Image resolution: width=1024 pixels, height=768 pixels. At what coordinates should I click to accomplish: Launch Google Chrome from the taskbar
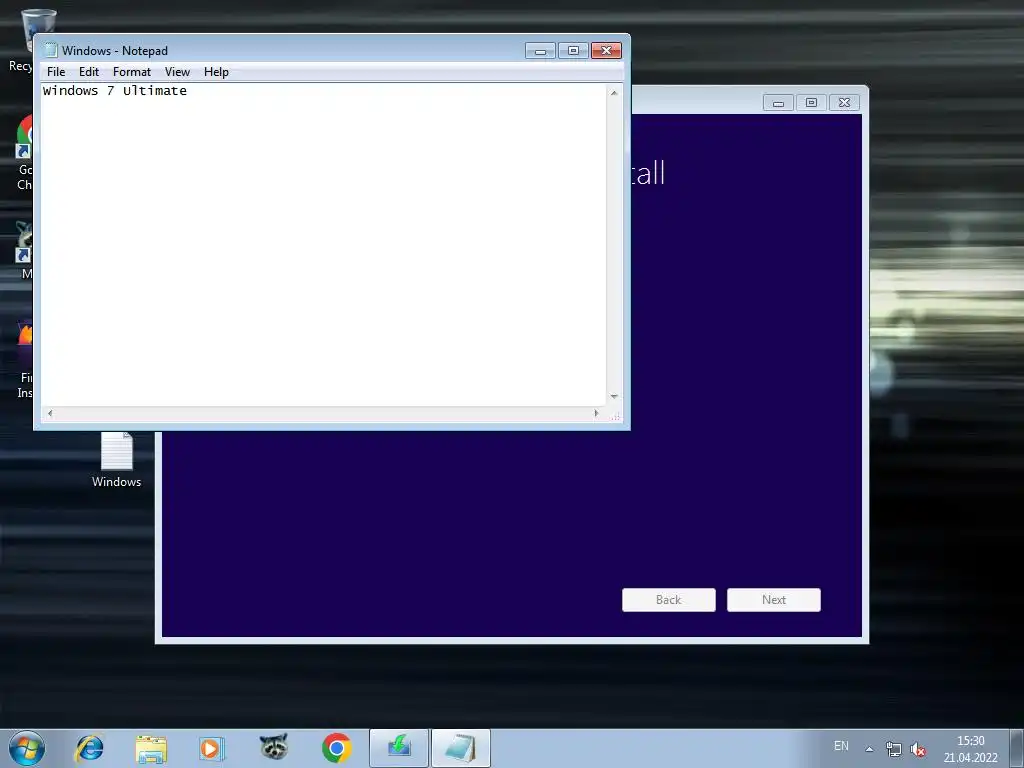click(x=336, y=748)
